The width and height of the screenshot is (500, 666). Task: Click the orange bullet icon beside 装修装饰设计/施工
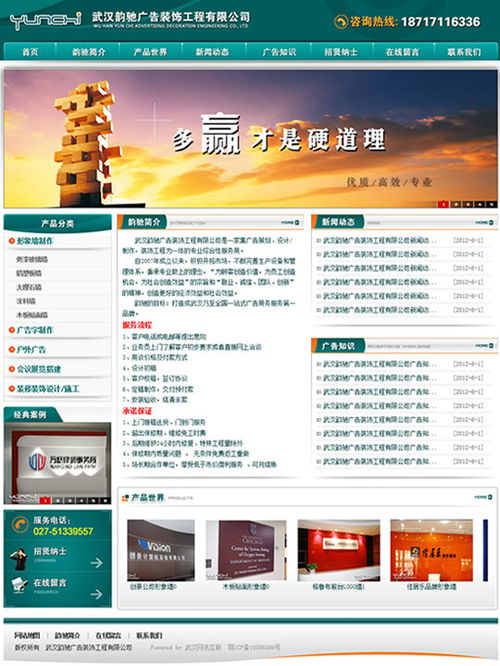coord(11,389)
